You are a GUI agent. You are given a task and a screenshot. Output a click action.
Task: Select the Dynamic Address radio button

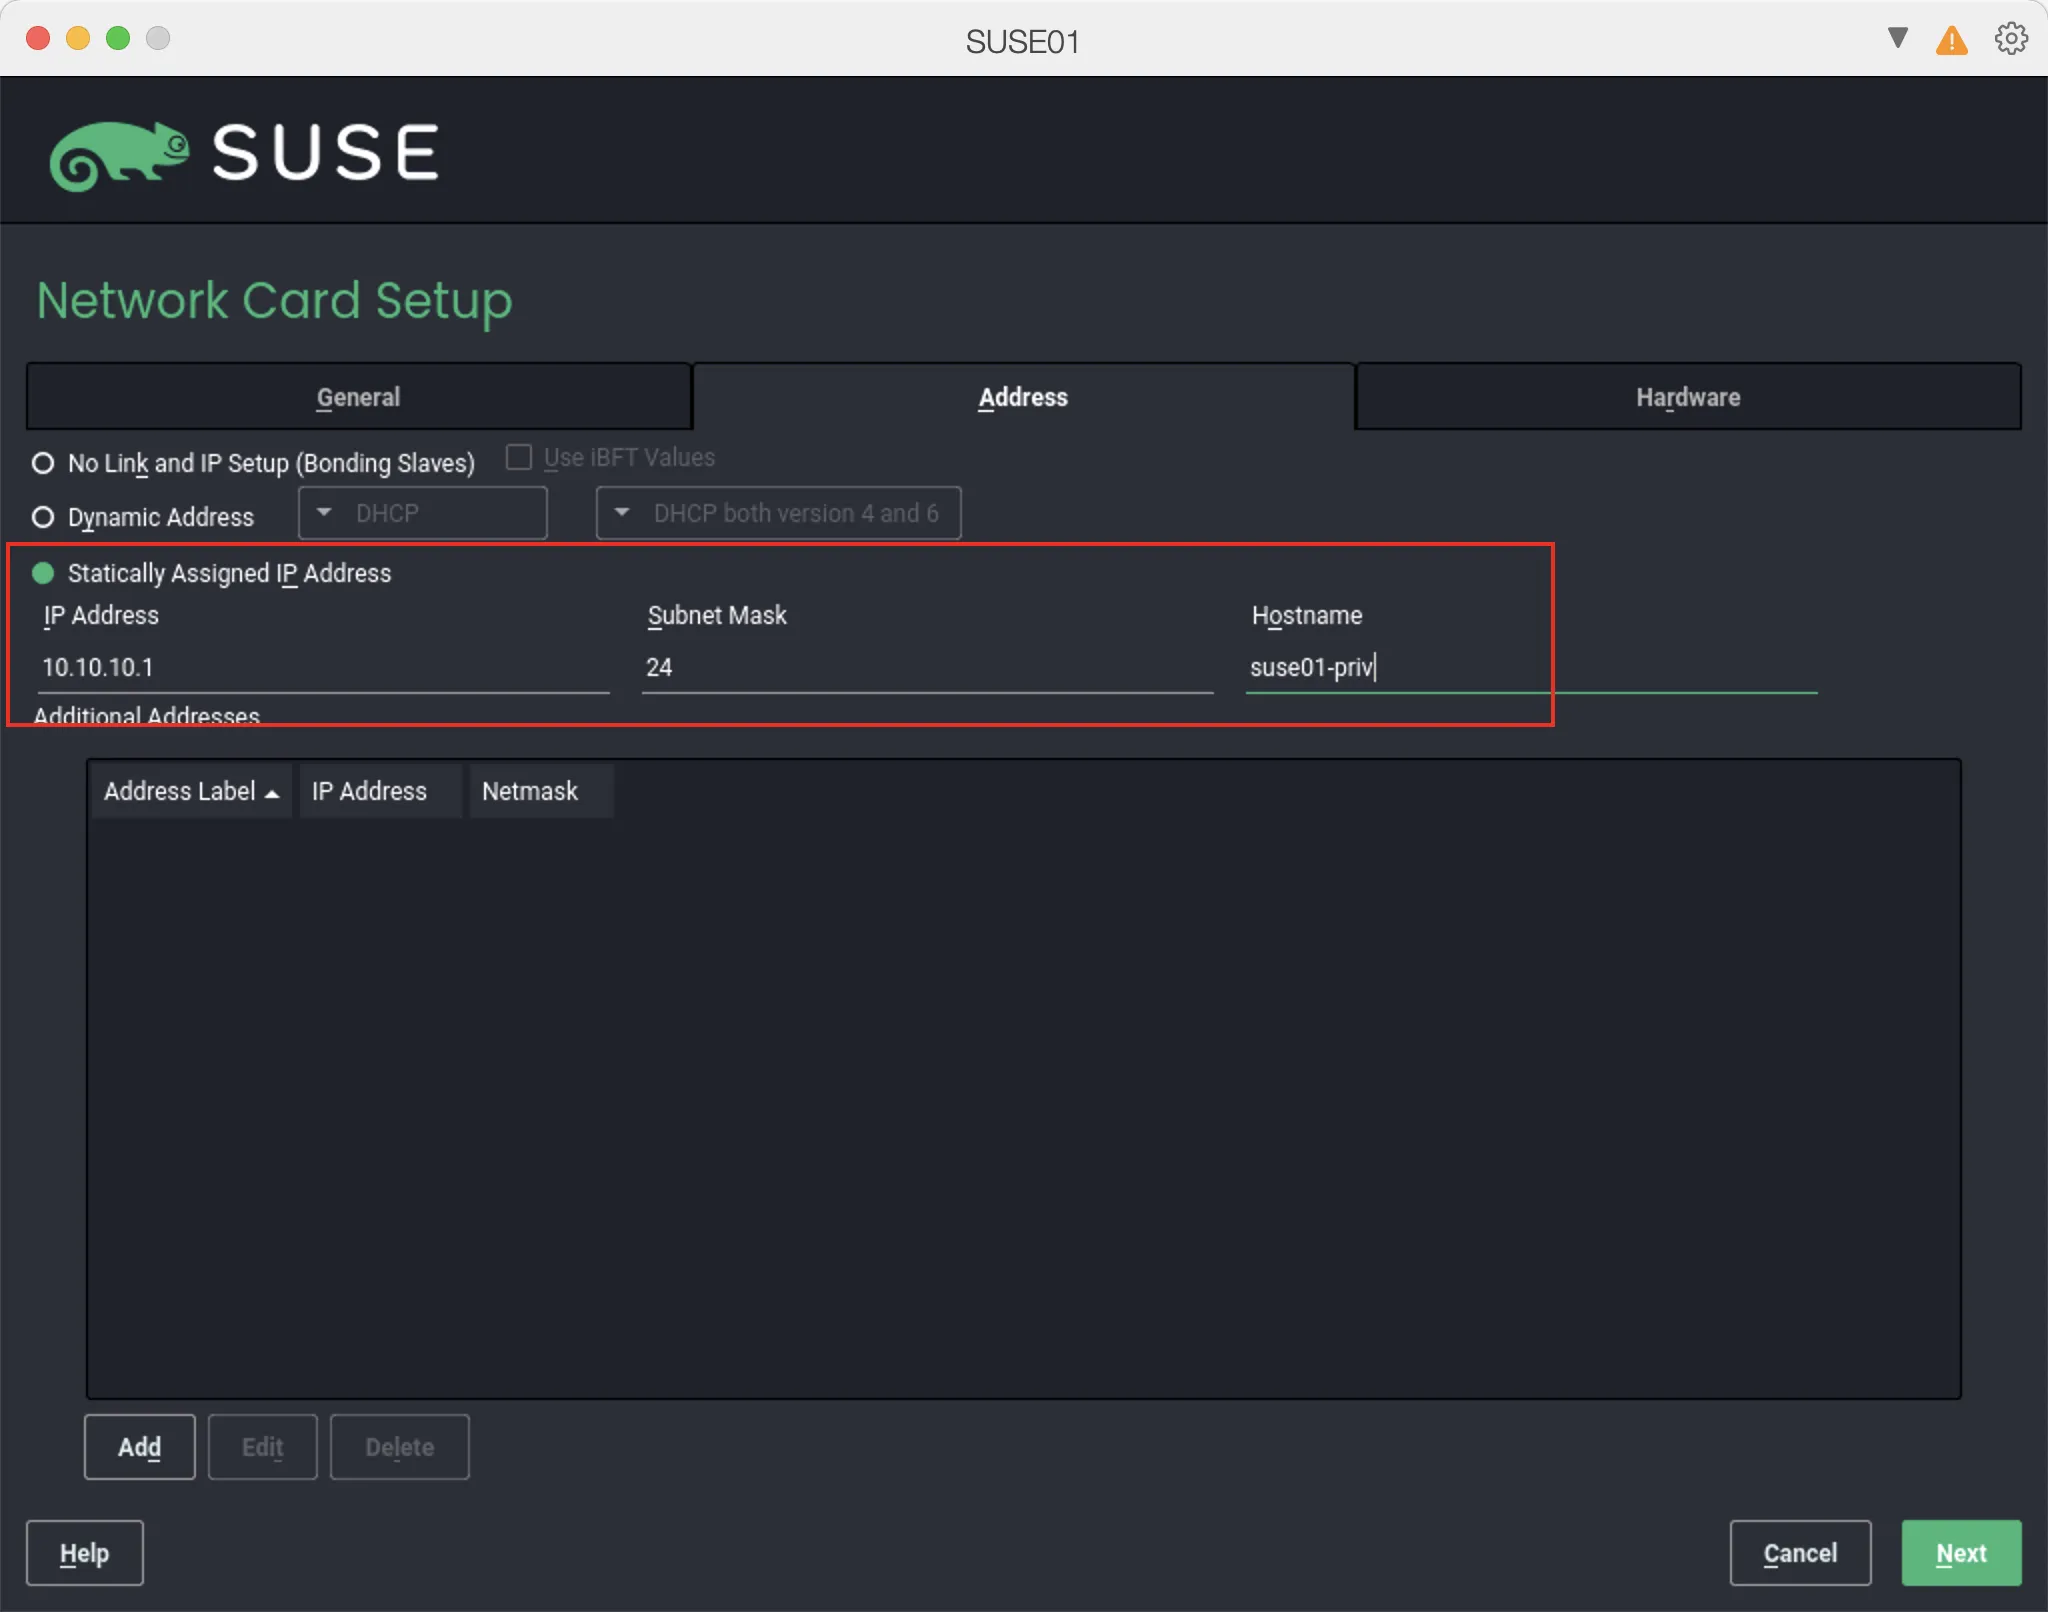click(43, 517)
